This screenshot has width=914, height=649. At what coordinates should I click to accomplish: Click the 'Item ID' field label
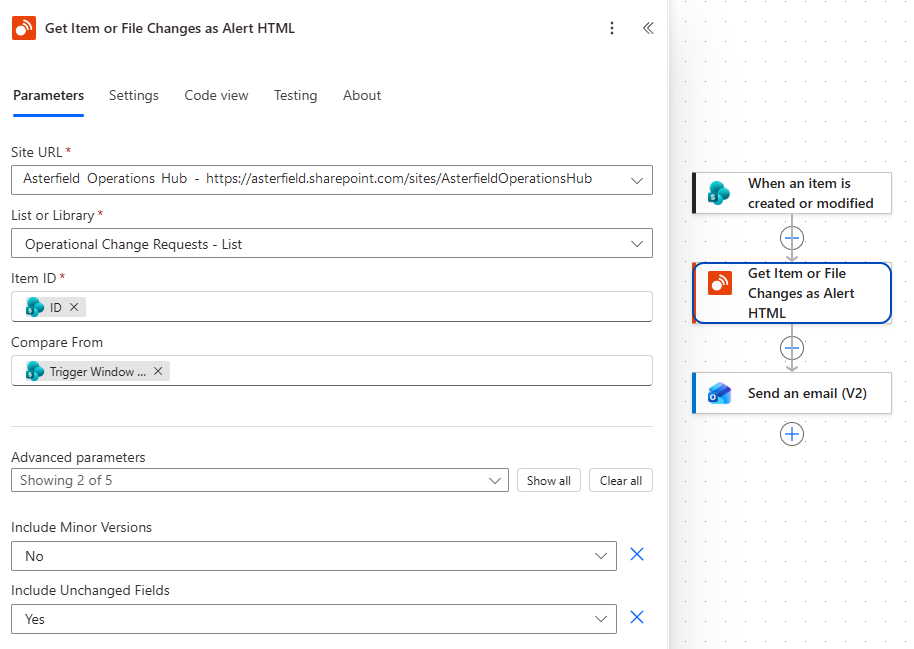click(x=33, y=278)
